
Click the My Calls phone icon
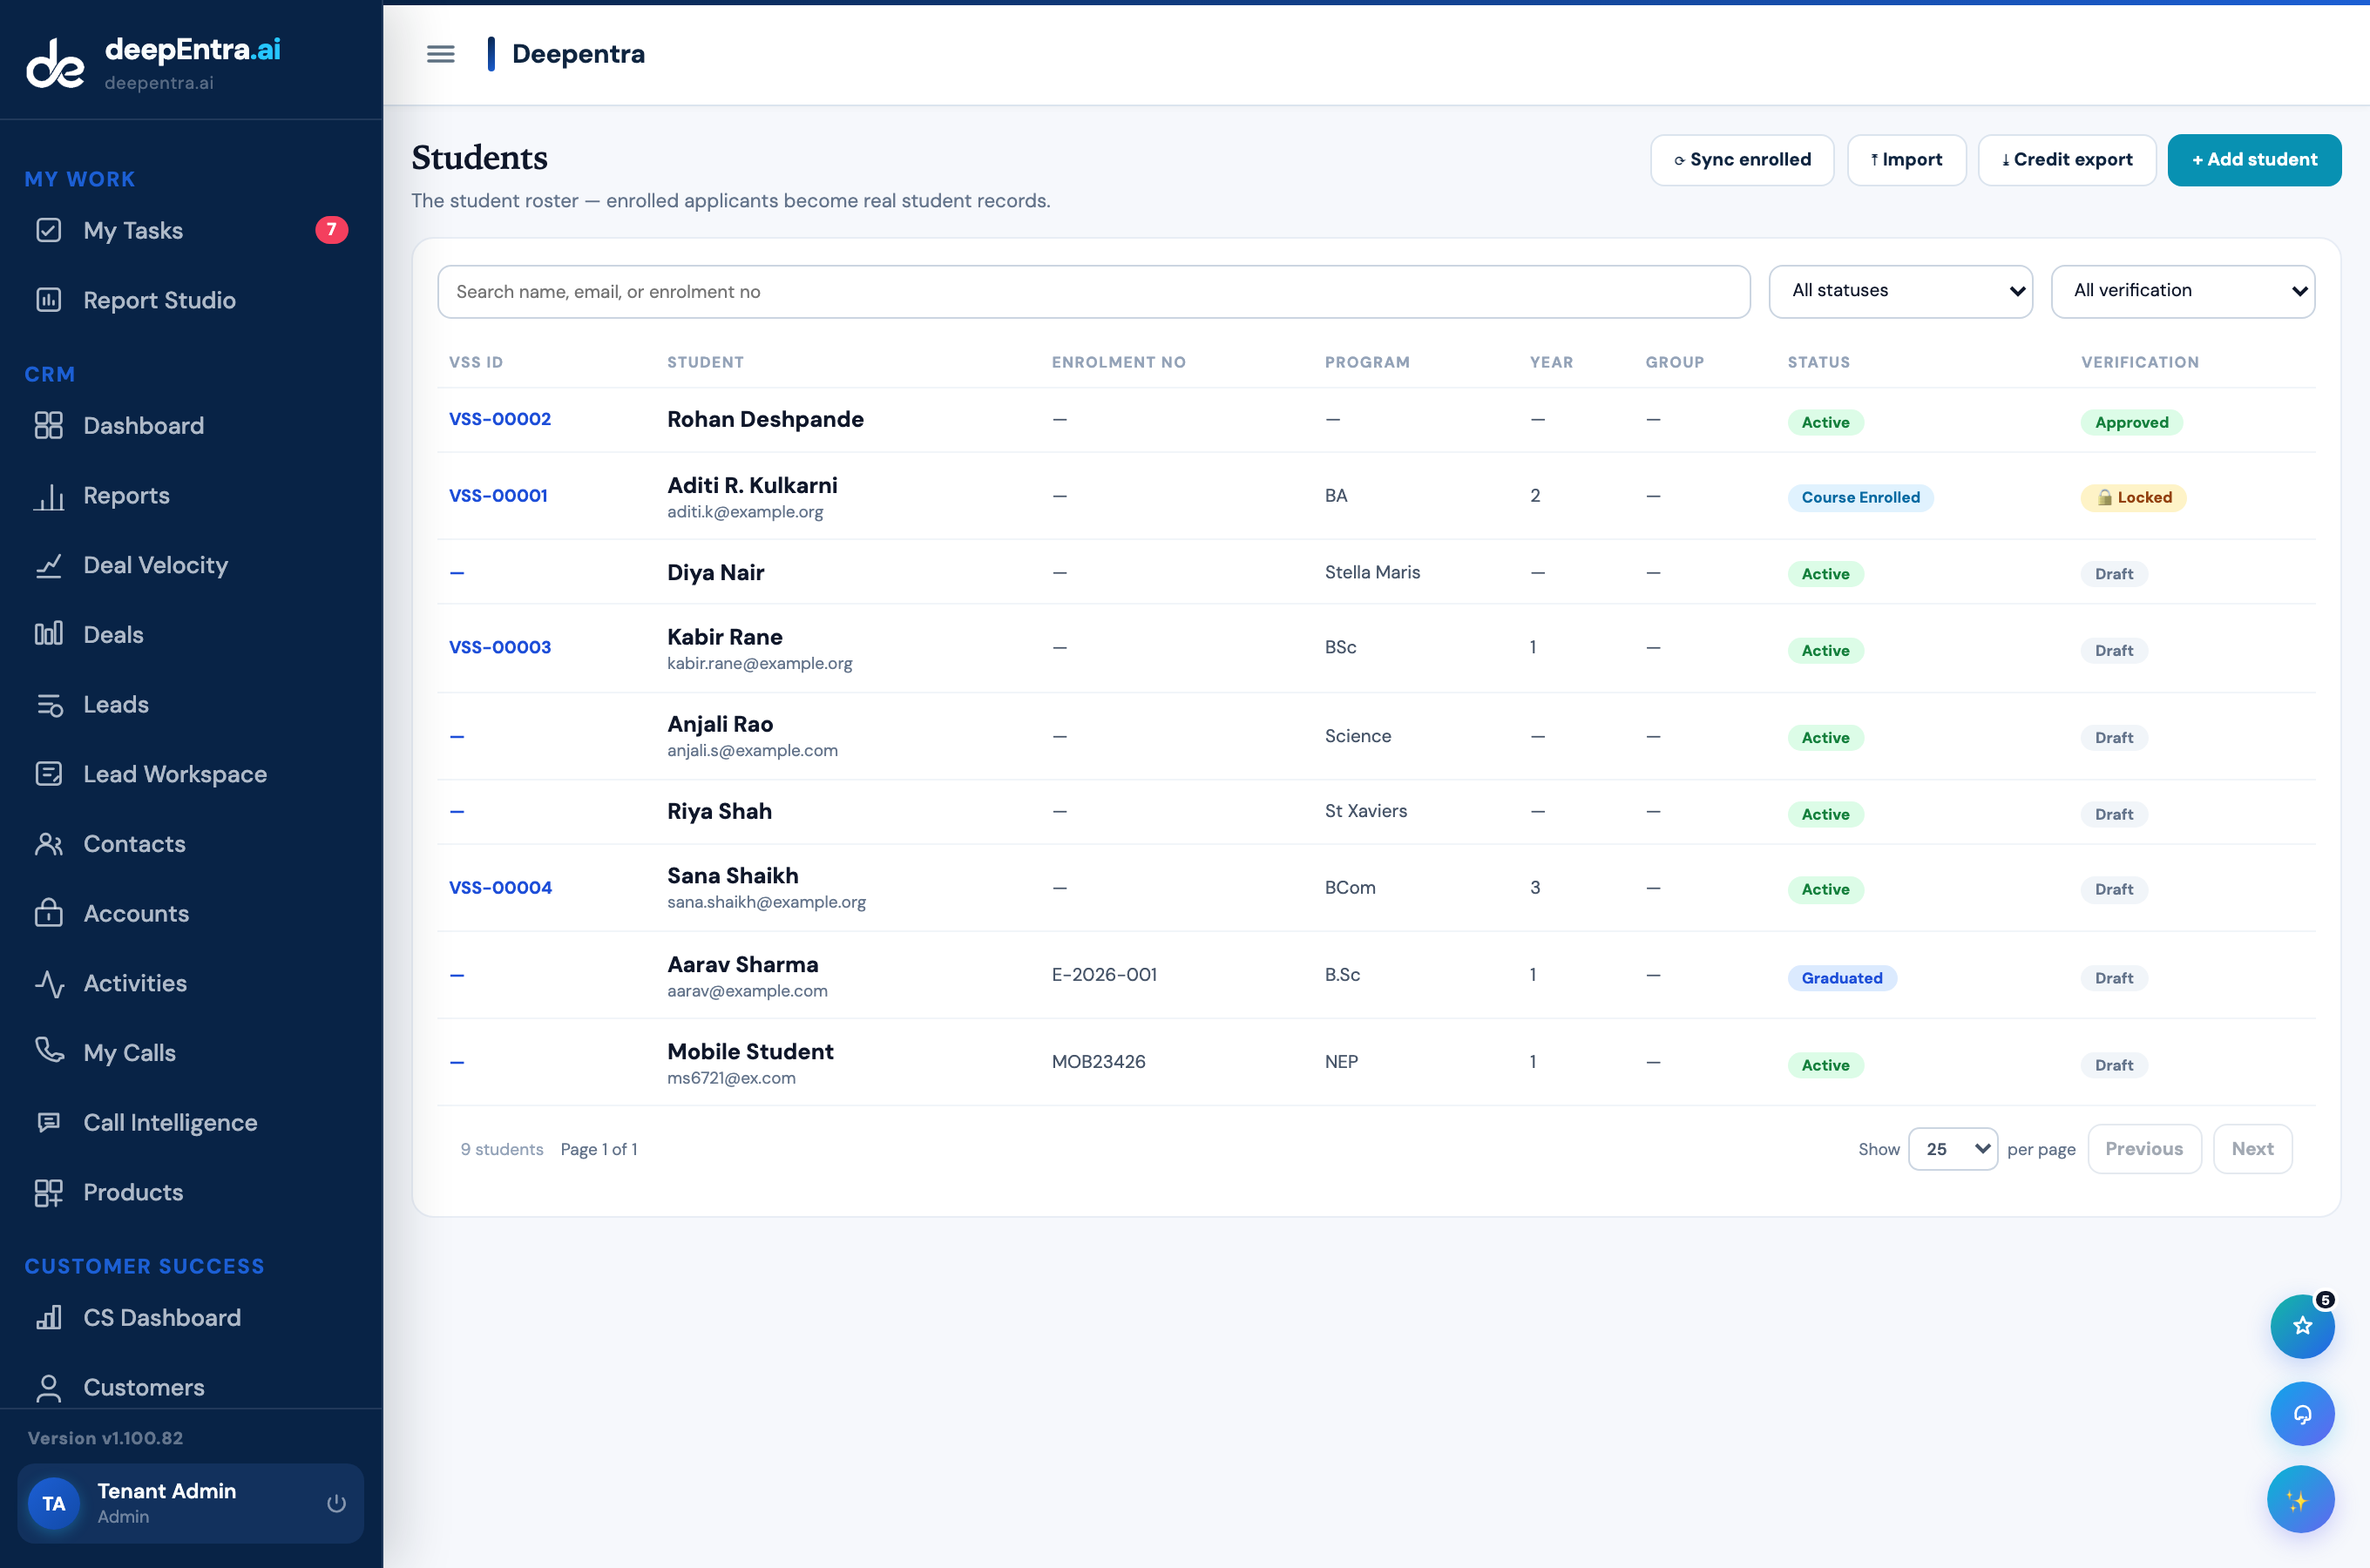49,1051
